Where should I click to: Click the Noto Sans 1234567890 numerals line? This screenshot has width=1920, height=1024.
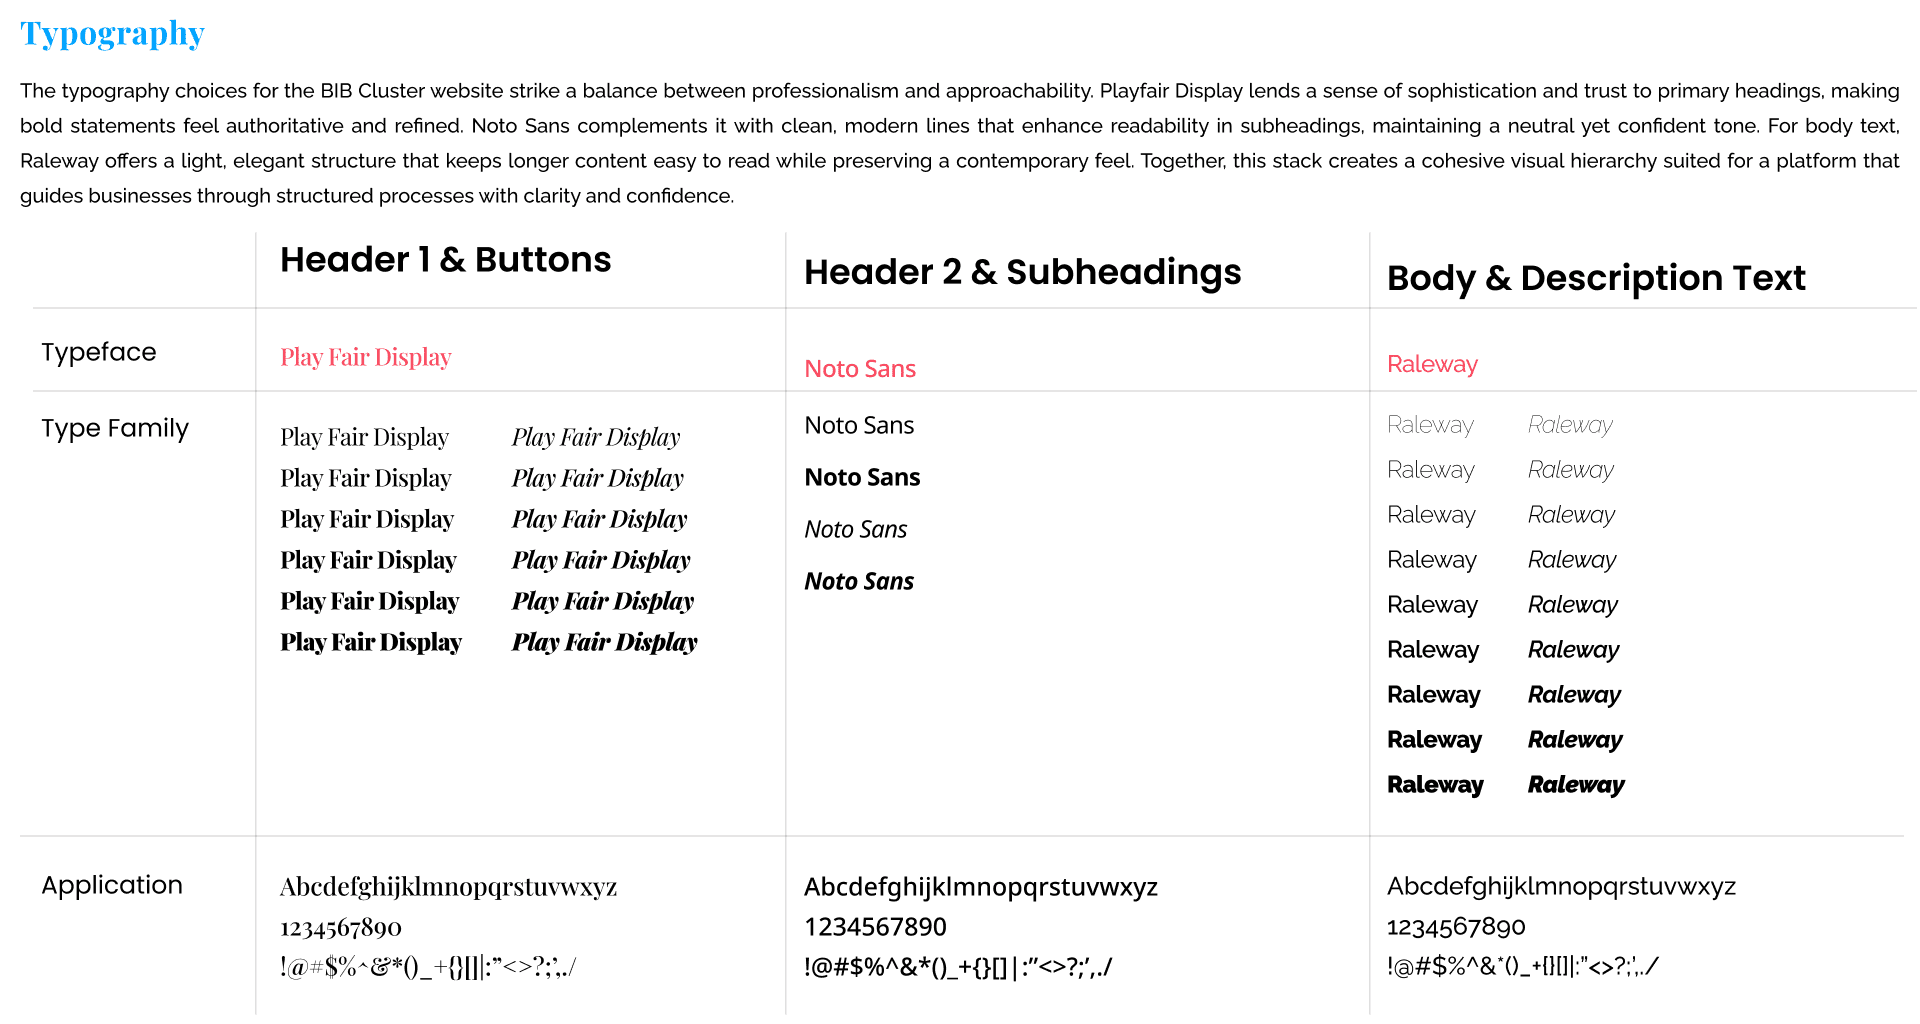pos(875,927)
